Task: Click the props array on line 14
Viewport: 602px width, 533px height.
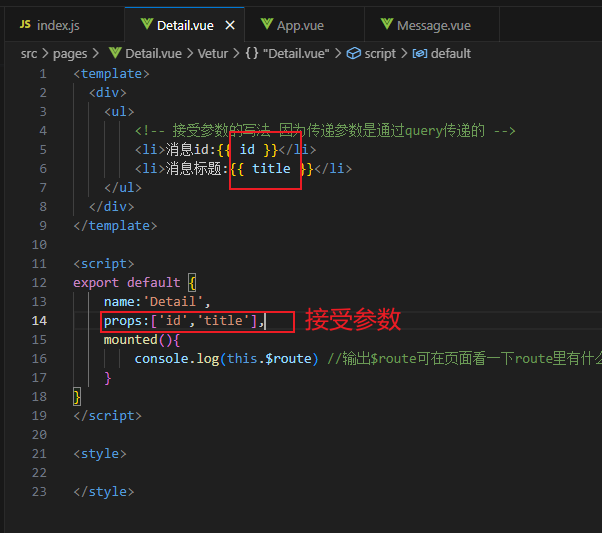Action: point(184,321)
